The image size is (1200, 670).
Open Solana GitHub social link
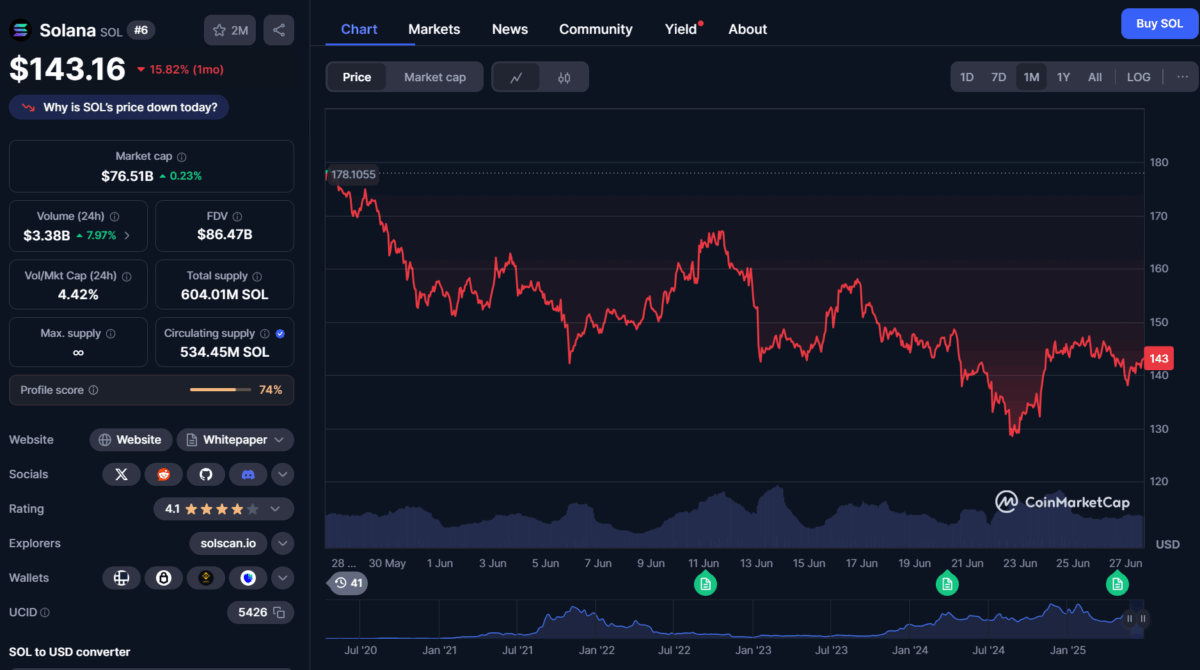(x=205, y=474)
